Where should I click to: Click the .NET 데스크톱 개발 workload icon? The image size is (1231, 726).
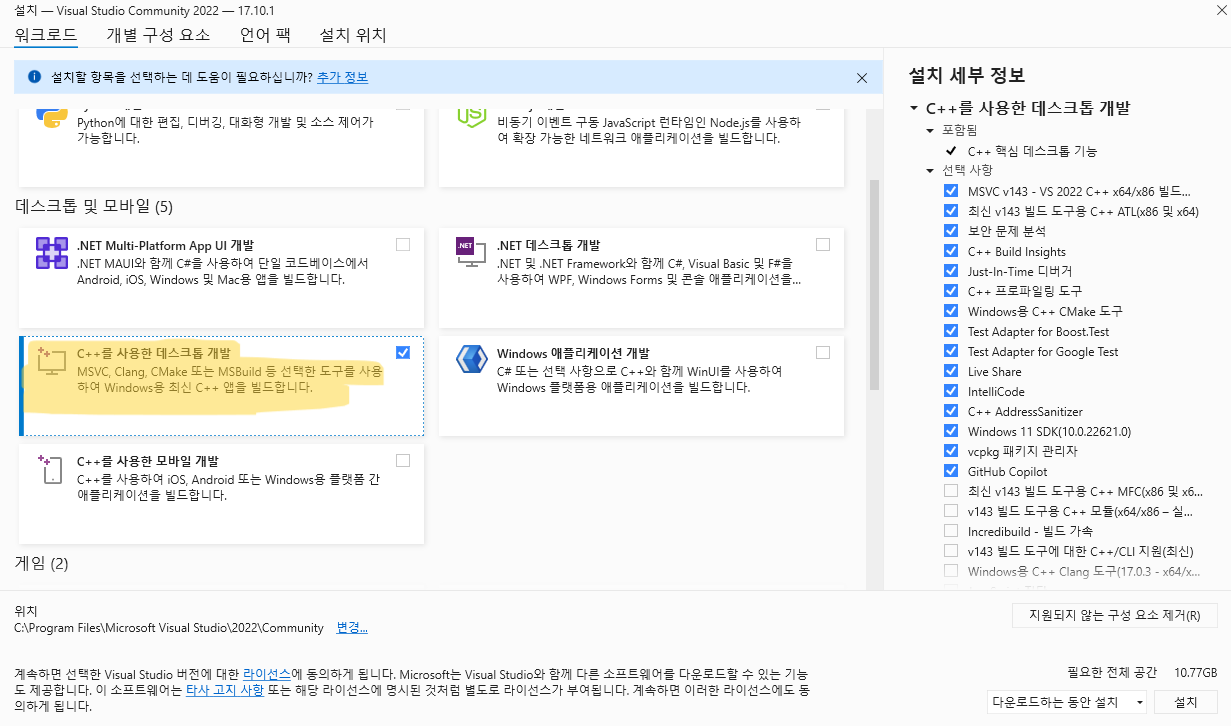click(x=470, y=254)
